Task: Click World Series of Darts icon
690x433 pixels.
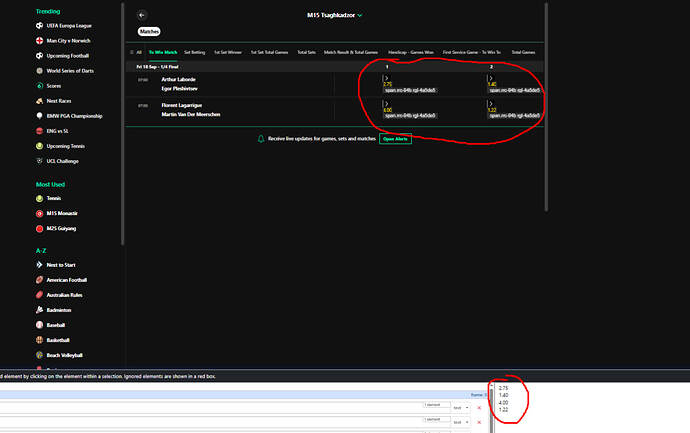Action: [x=39, y=70]
